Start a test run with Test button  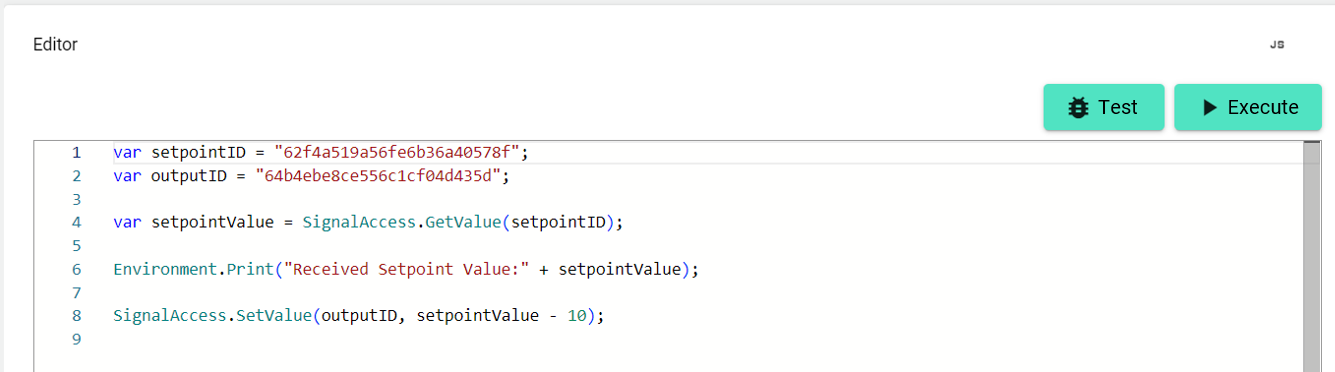(1104, 107)
